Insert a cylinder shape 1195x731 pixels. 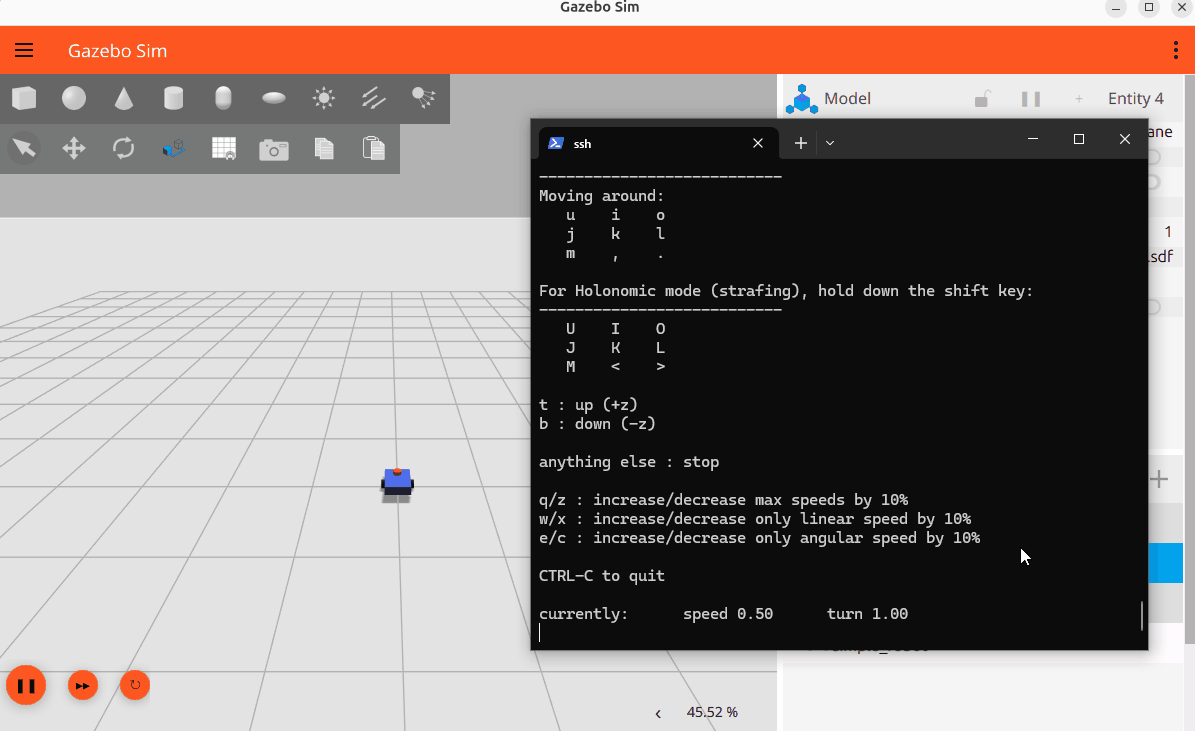174,98
